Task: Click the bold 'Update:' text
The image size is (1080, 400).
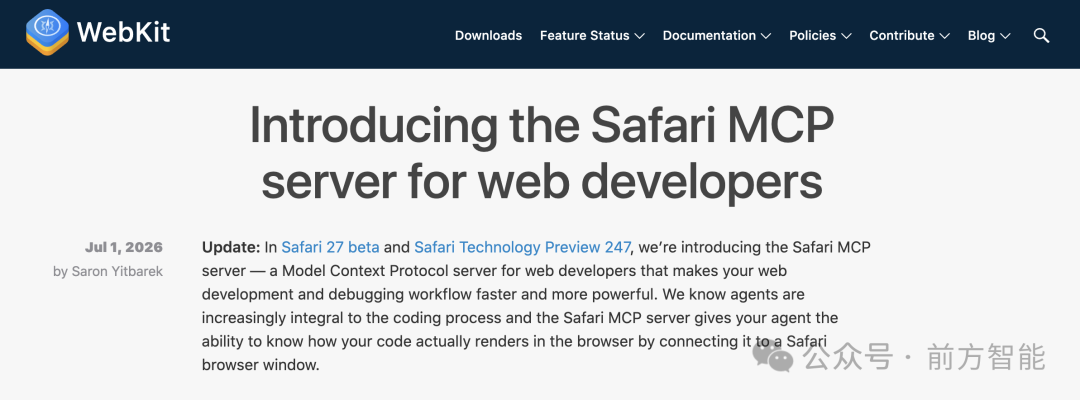Action: [231, 247]
